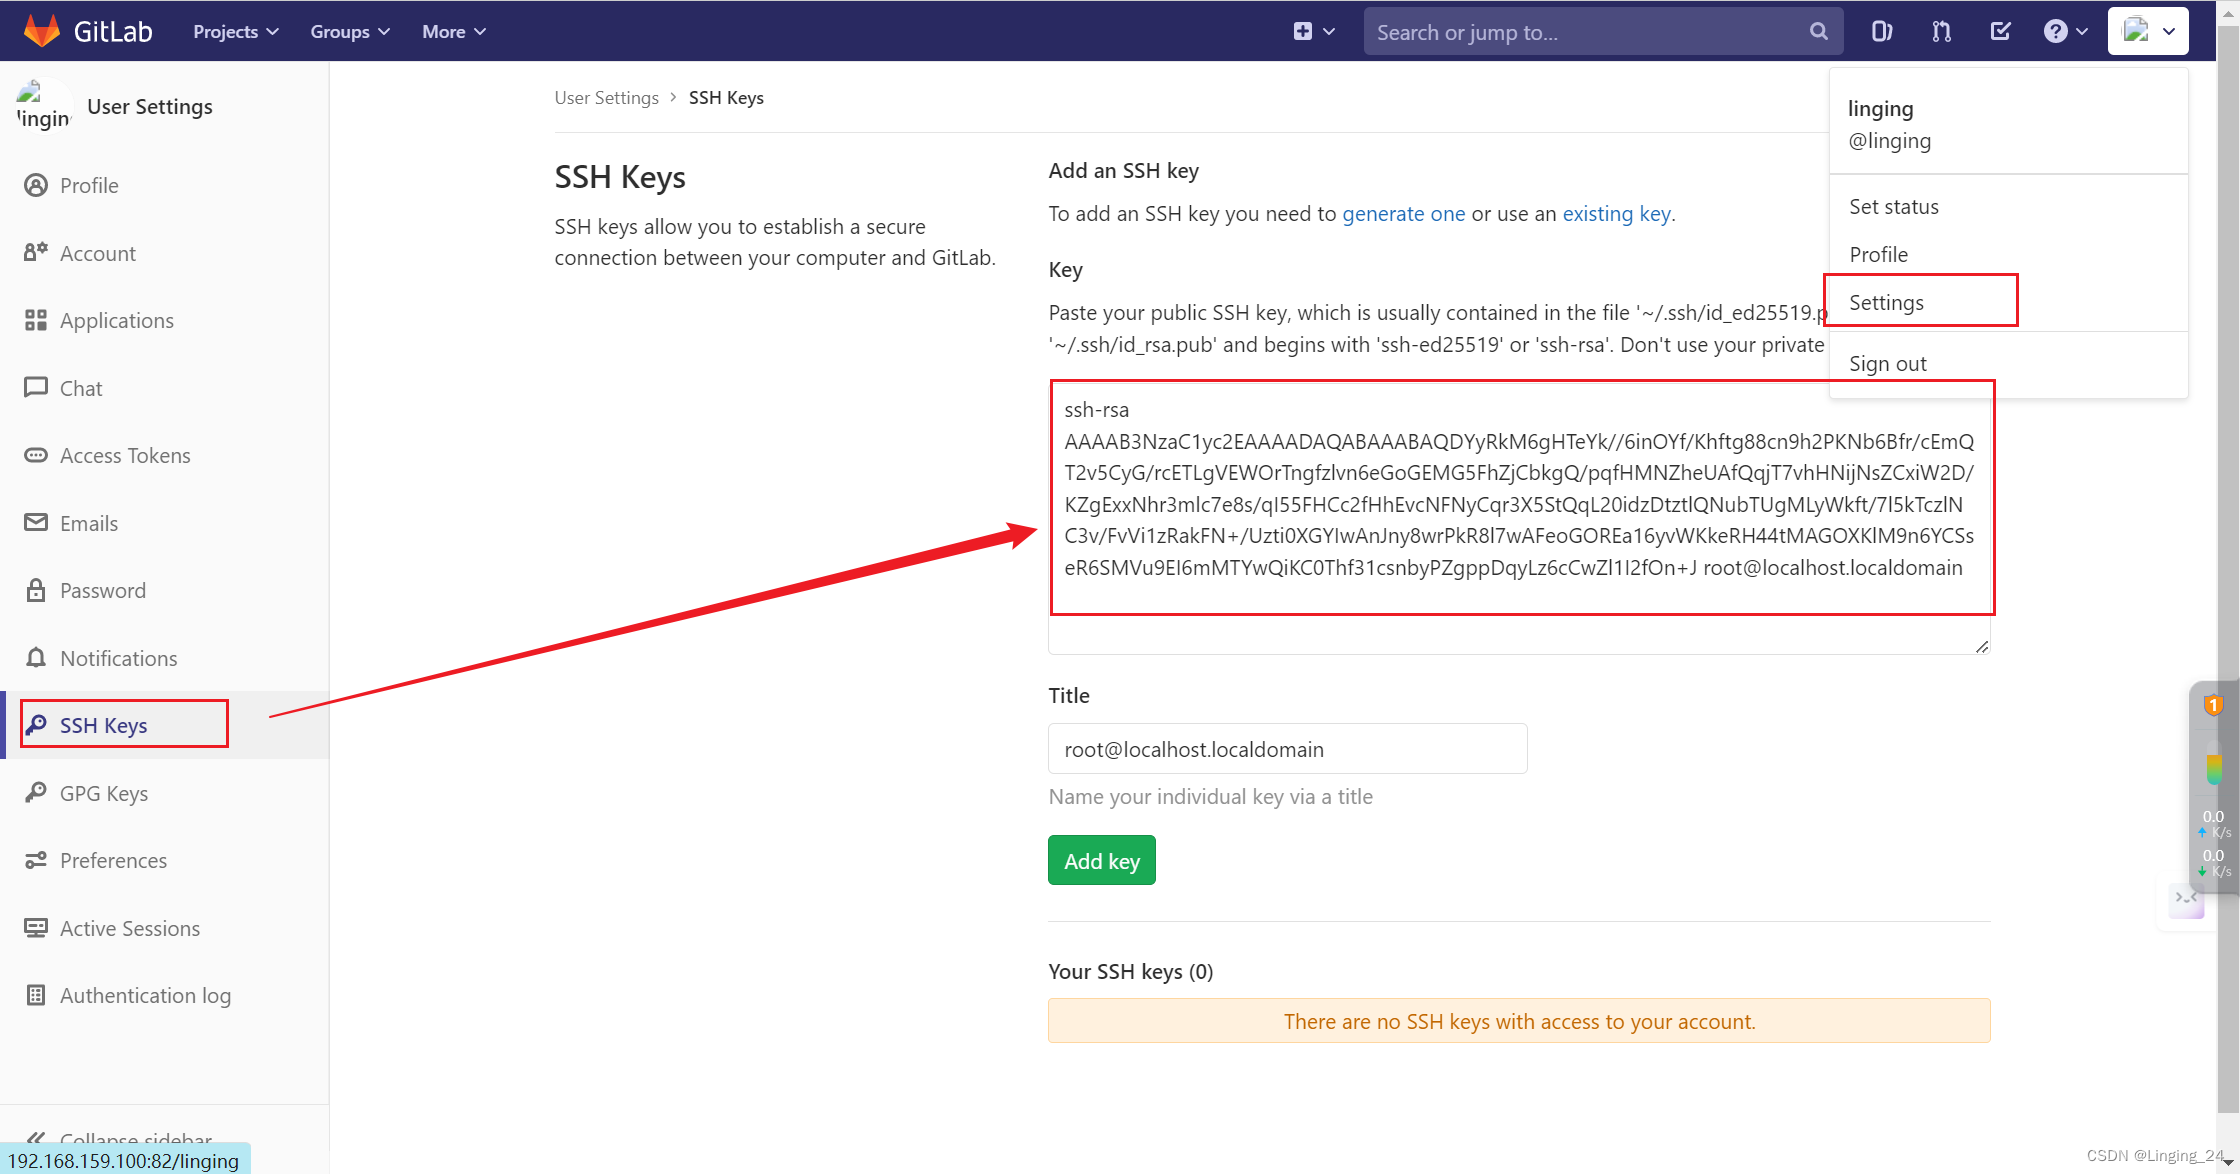Open Chat in the sidebar
The width and height of the screenshot is (2240, 1174).
click(81, 388)
